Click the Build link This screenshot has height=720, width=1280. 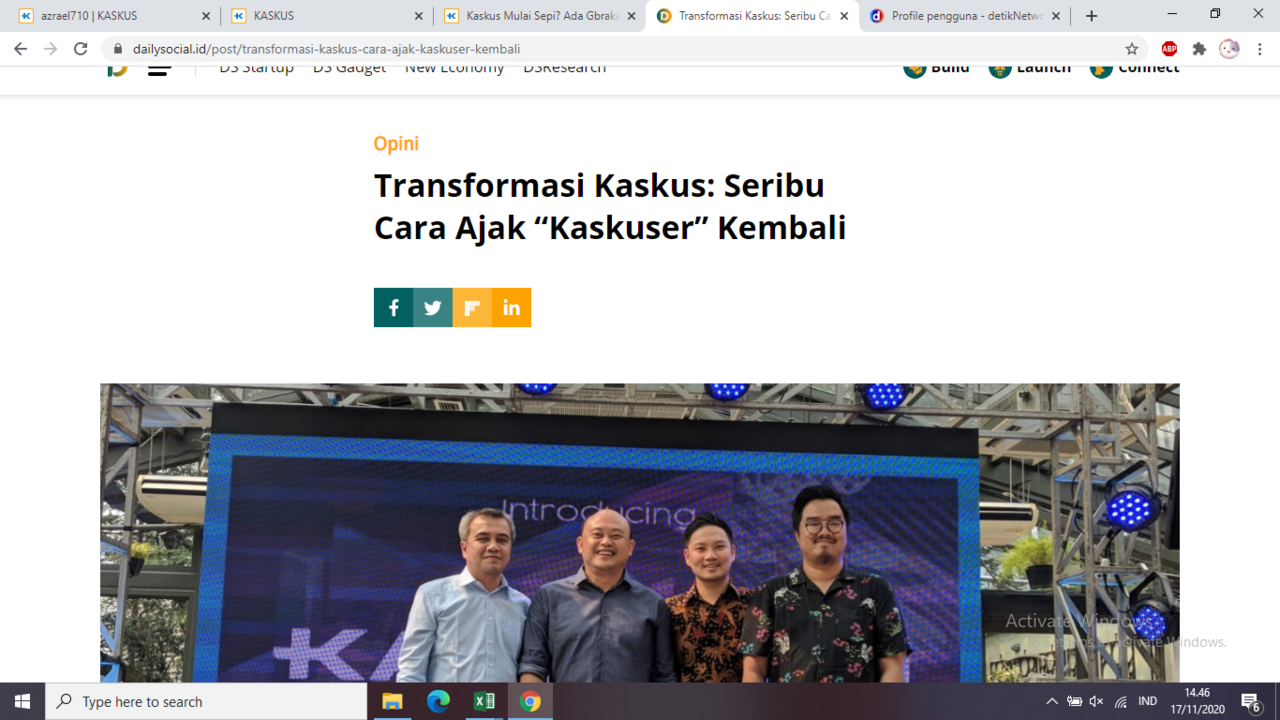(x=937, y=69)
